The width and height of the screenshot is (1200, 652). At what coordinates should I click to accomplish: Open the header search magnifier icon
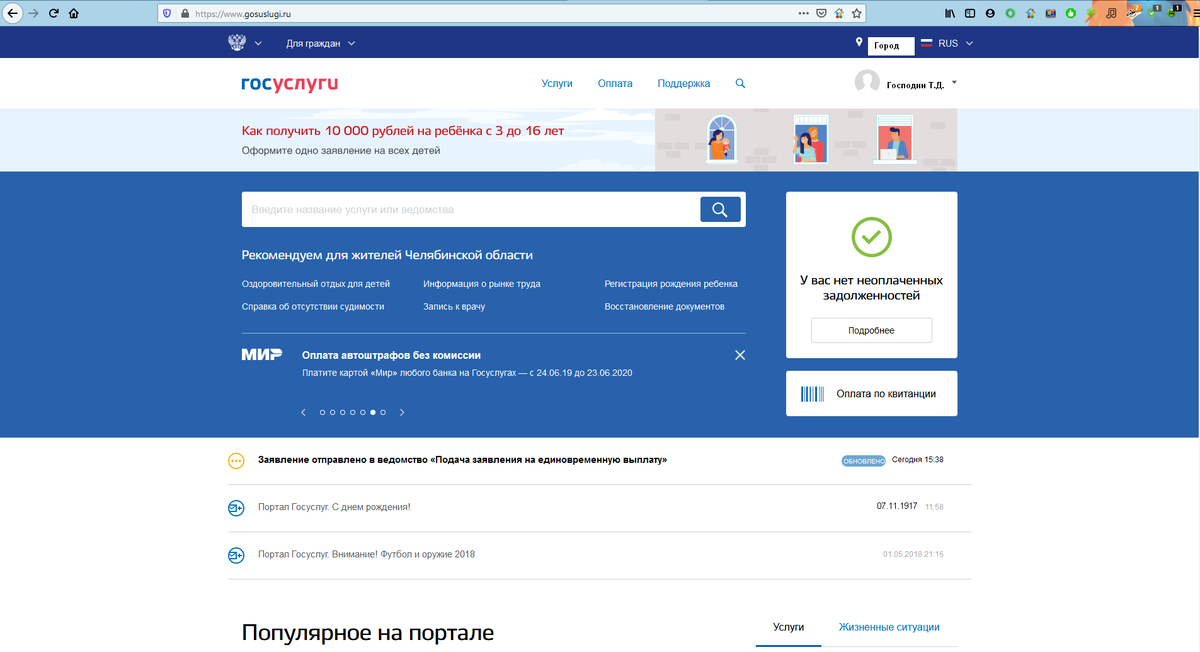tap(740, 84)
